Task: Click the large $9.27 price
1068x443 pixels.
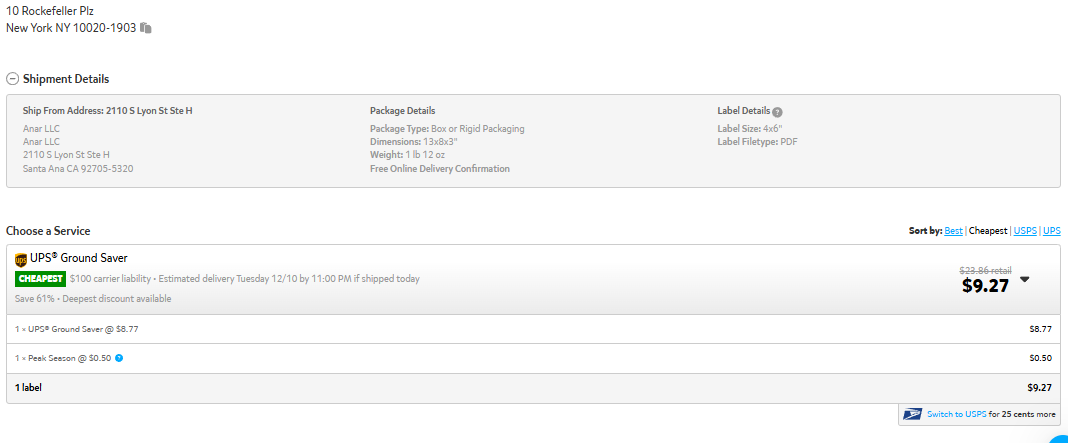Action: pos(985,286)
